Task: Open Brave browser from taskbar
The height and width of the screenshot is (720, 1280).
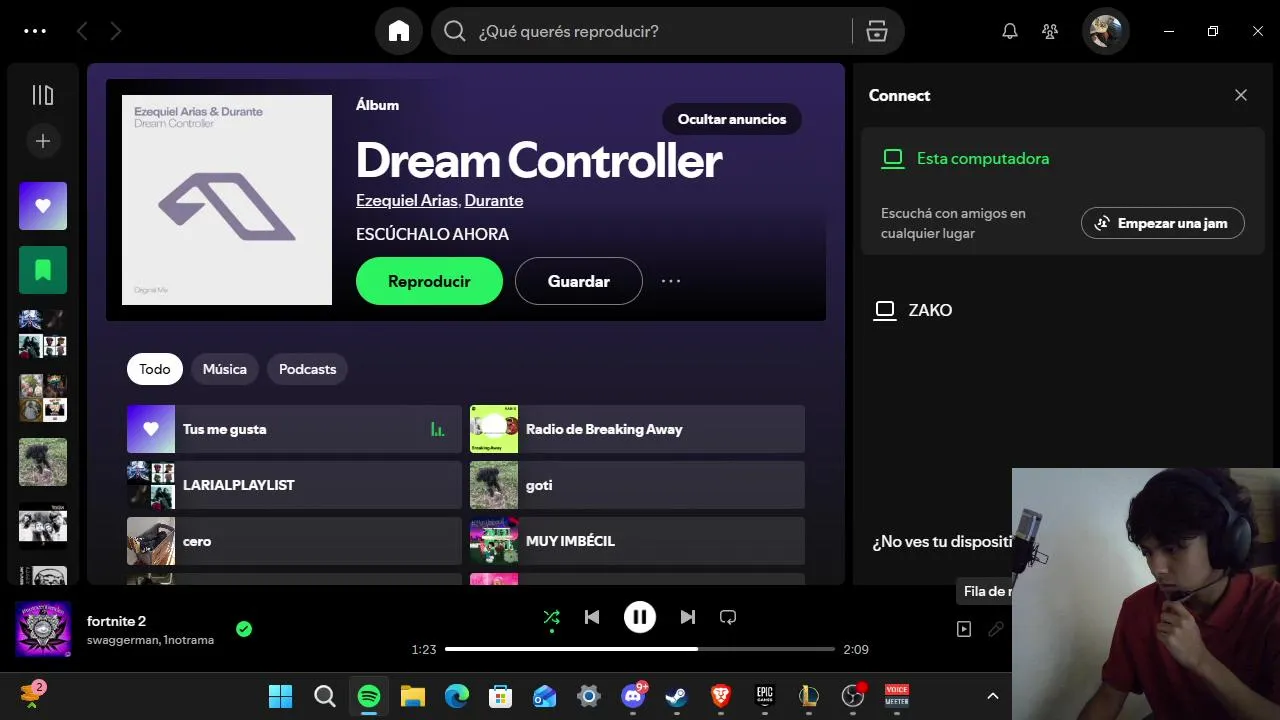Action: [721, 695]
